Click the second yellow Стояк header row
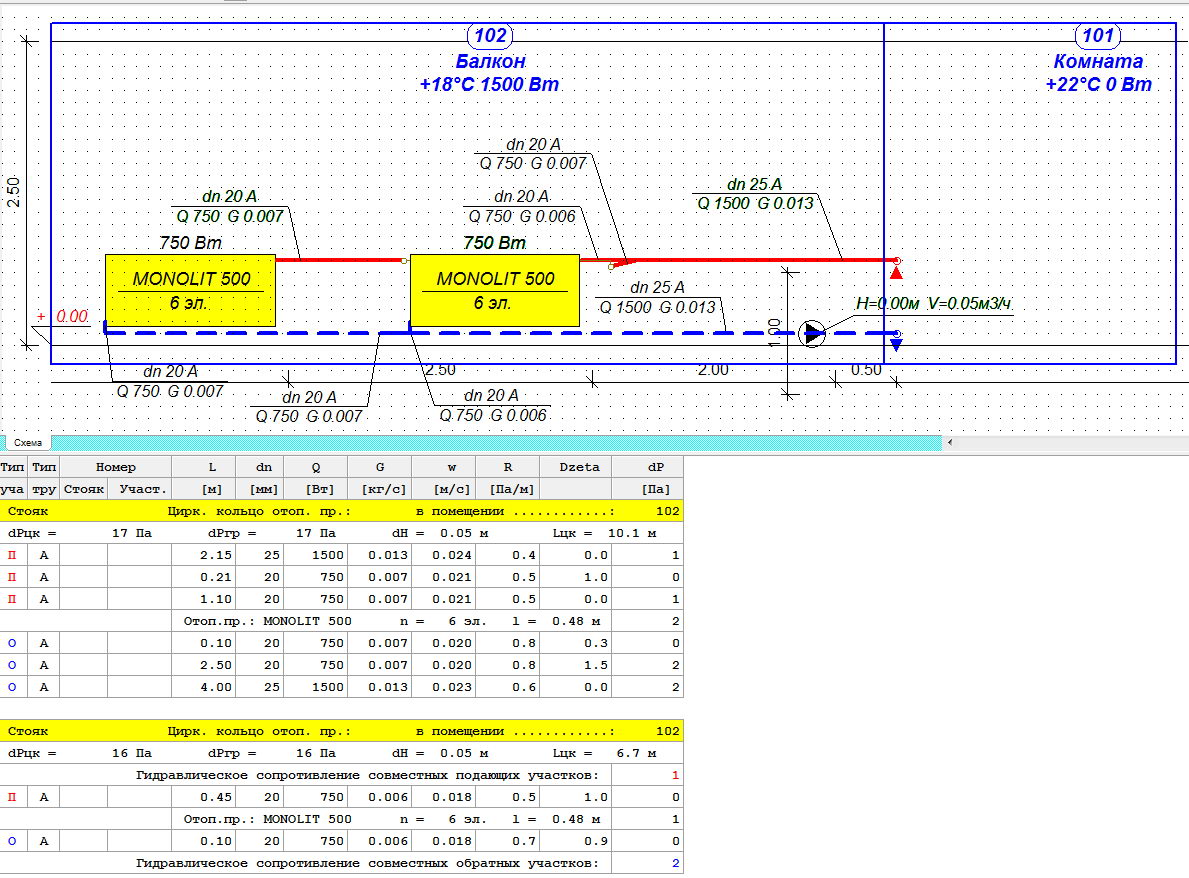 [341, 731]
